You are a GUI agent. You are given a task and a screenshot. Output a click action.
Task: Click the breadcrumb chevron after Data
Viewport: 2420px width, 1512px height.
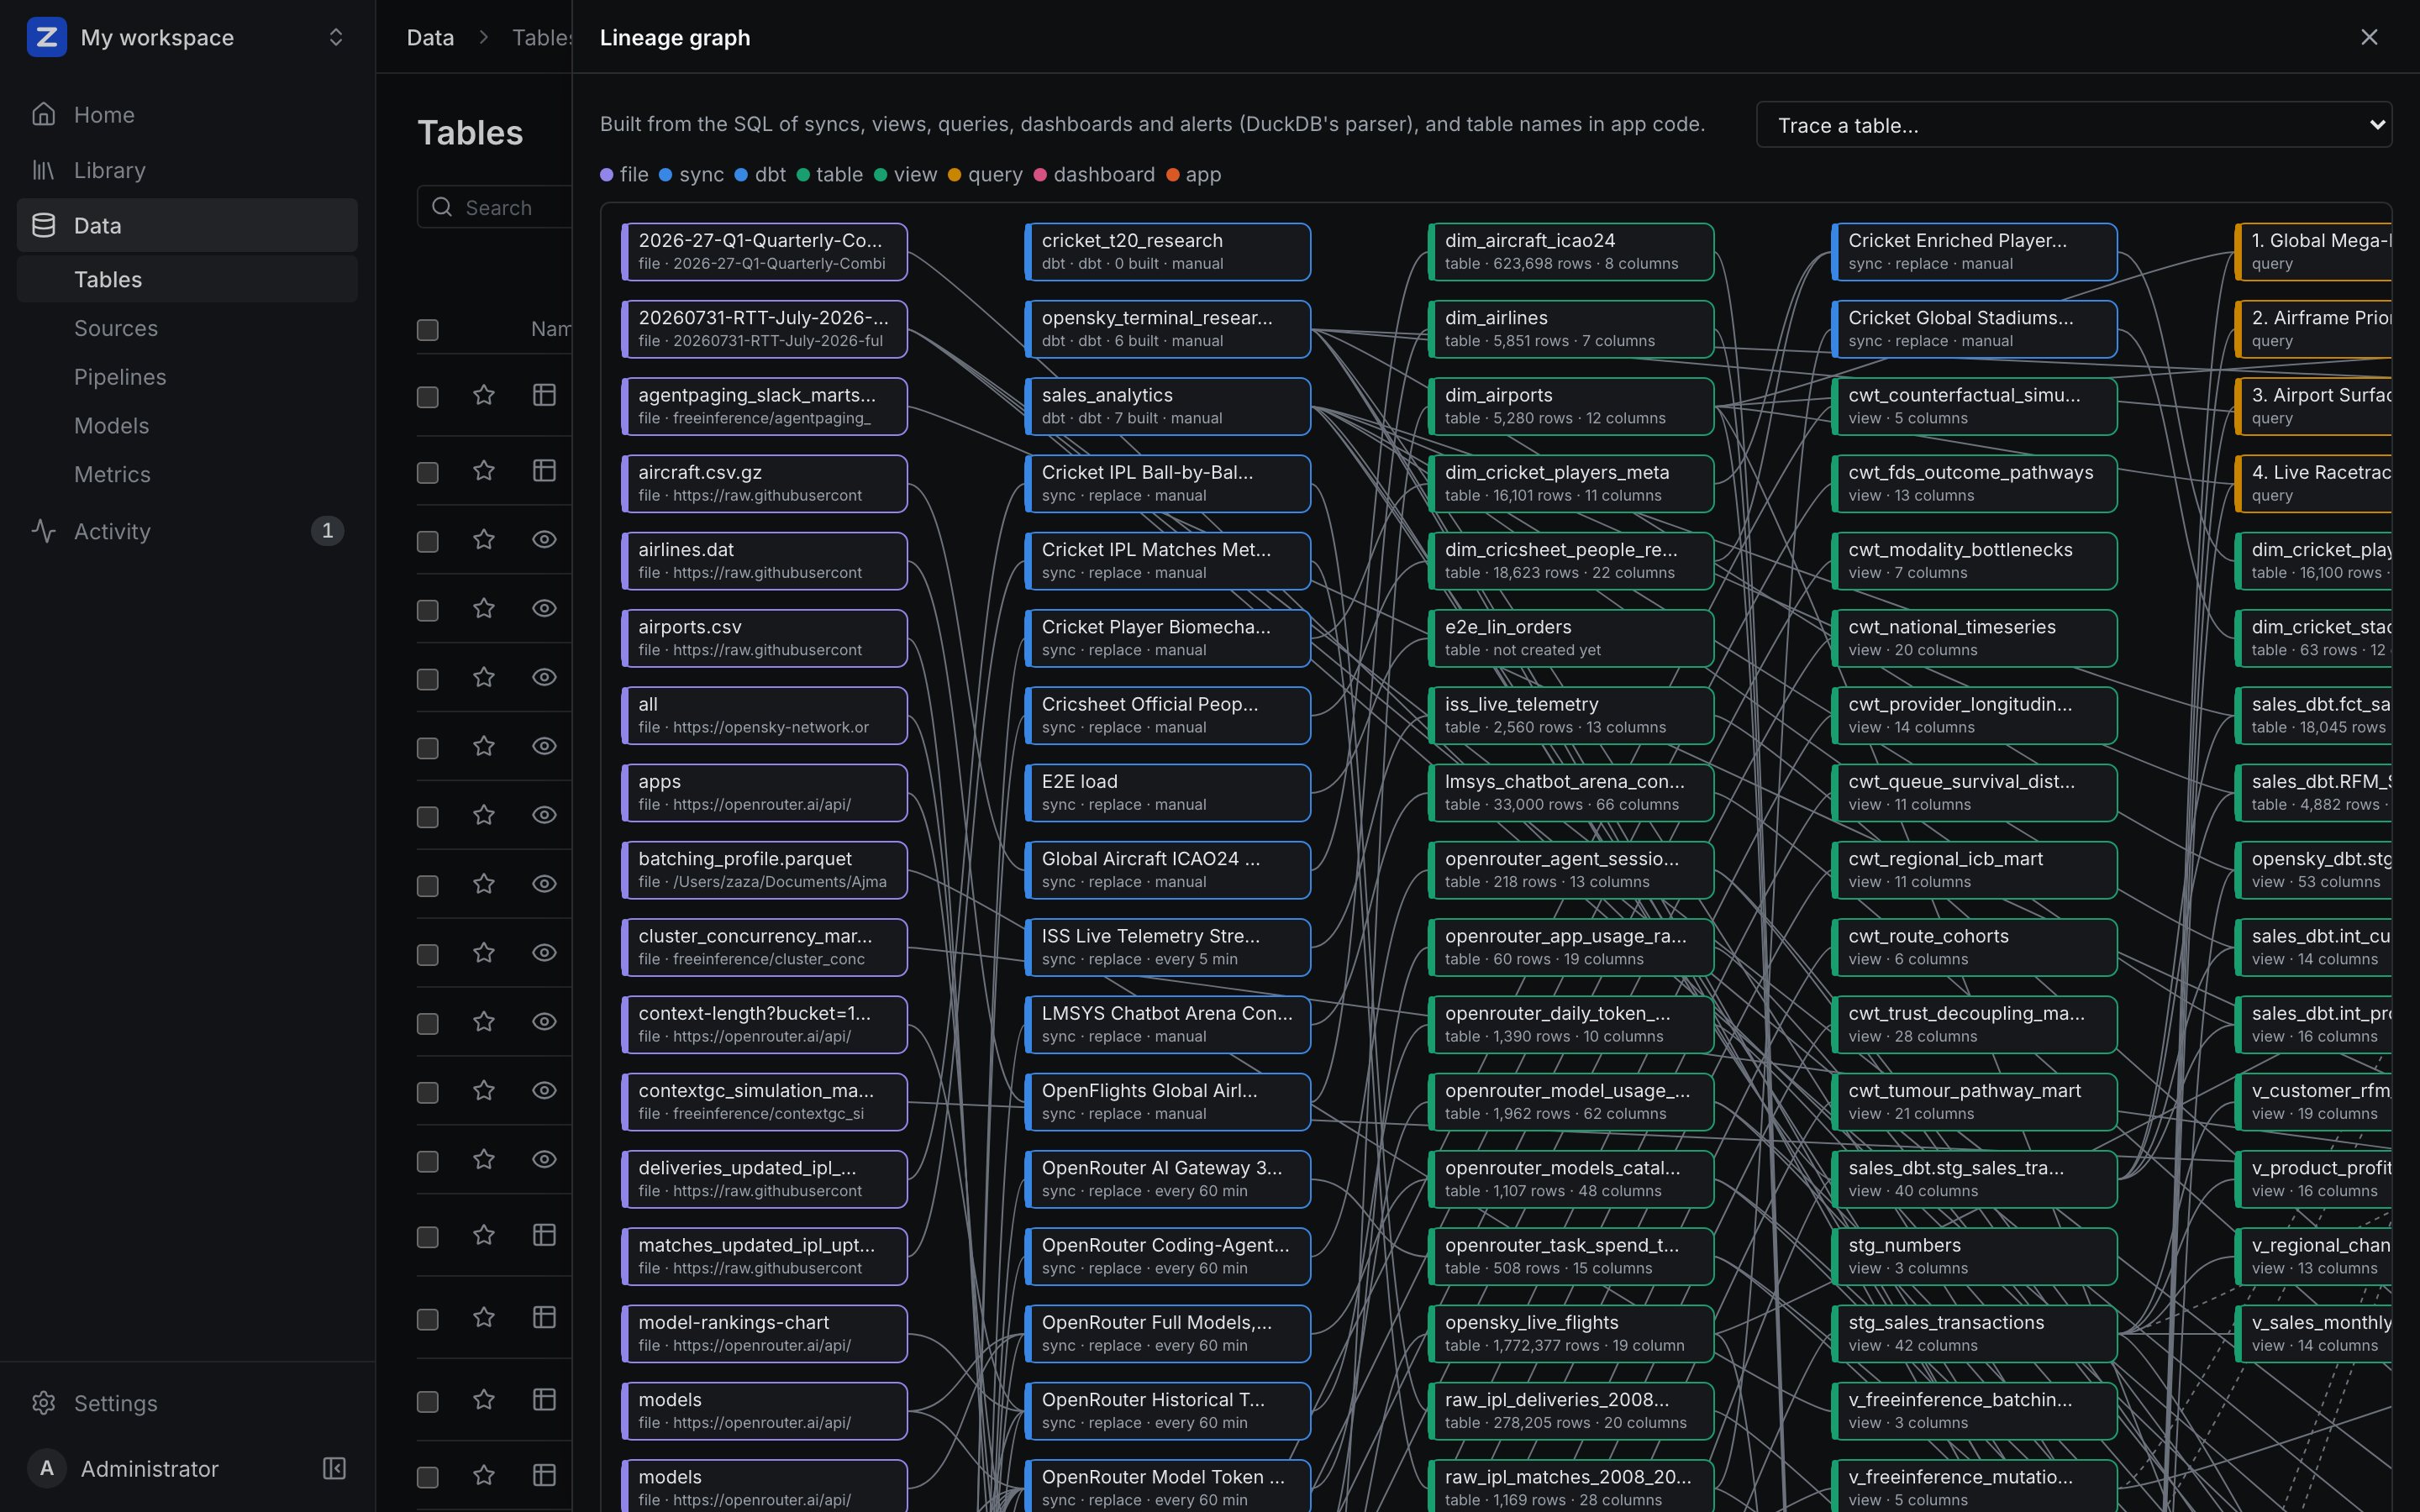pyautogui.click(x=484, y=37)
